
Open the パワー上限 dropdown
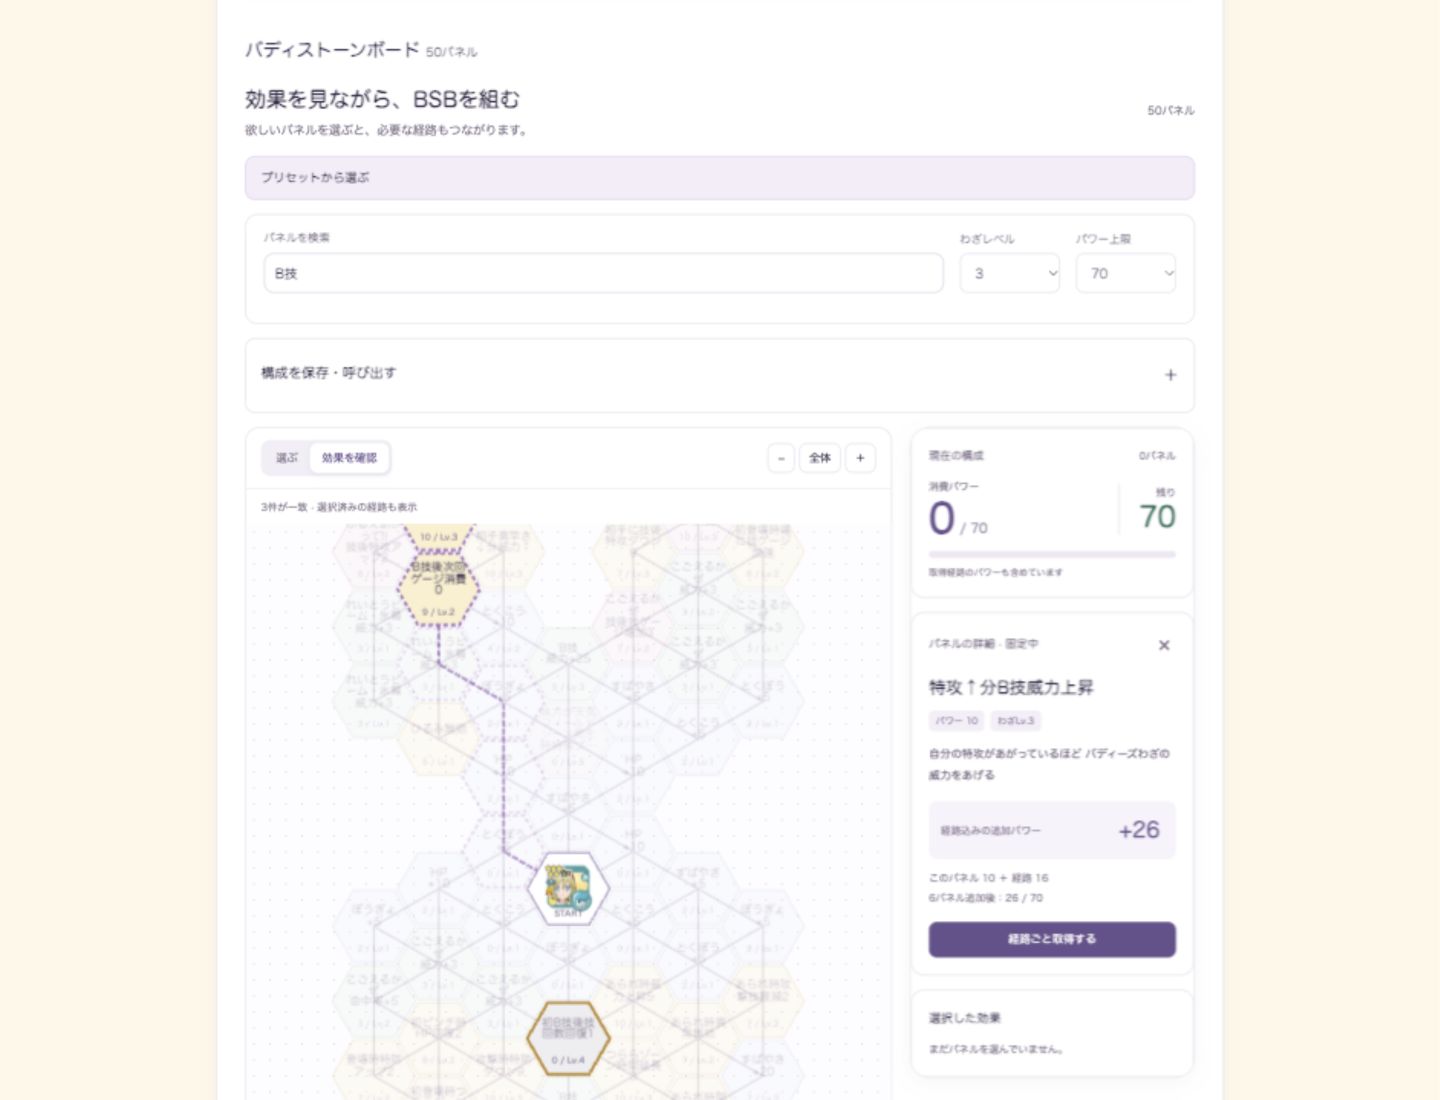point(1126,273)
